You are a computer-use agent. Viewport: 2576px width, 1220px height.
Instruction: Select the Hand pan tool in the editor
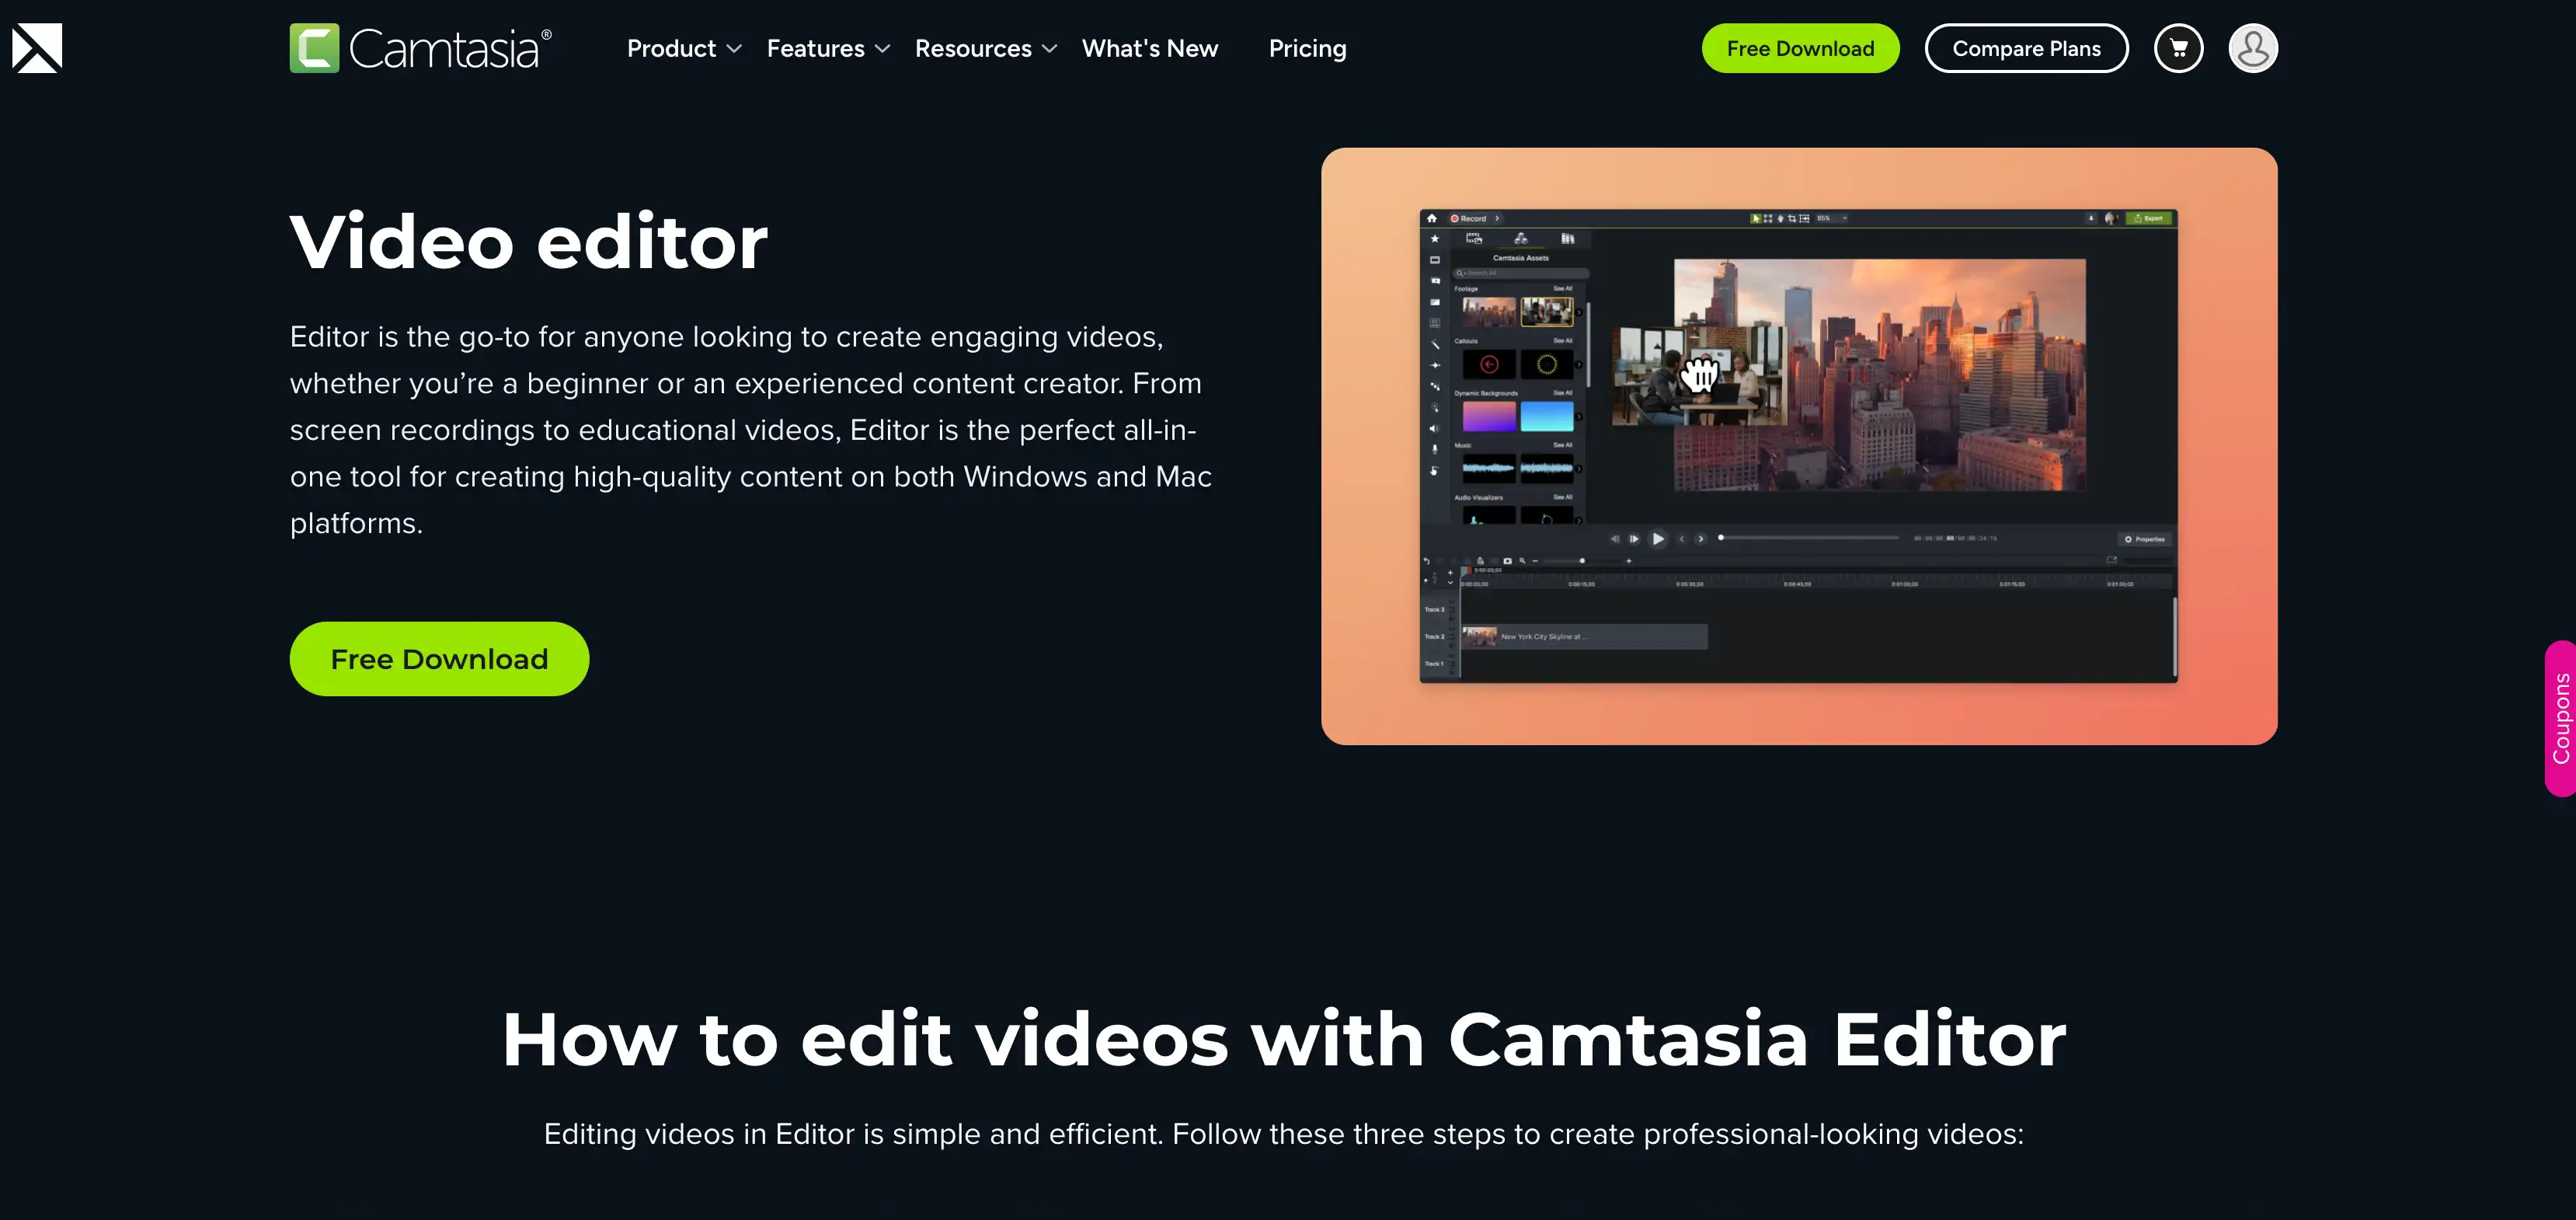[1781, 219]
